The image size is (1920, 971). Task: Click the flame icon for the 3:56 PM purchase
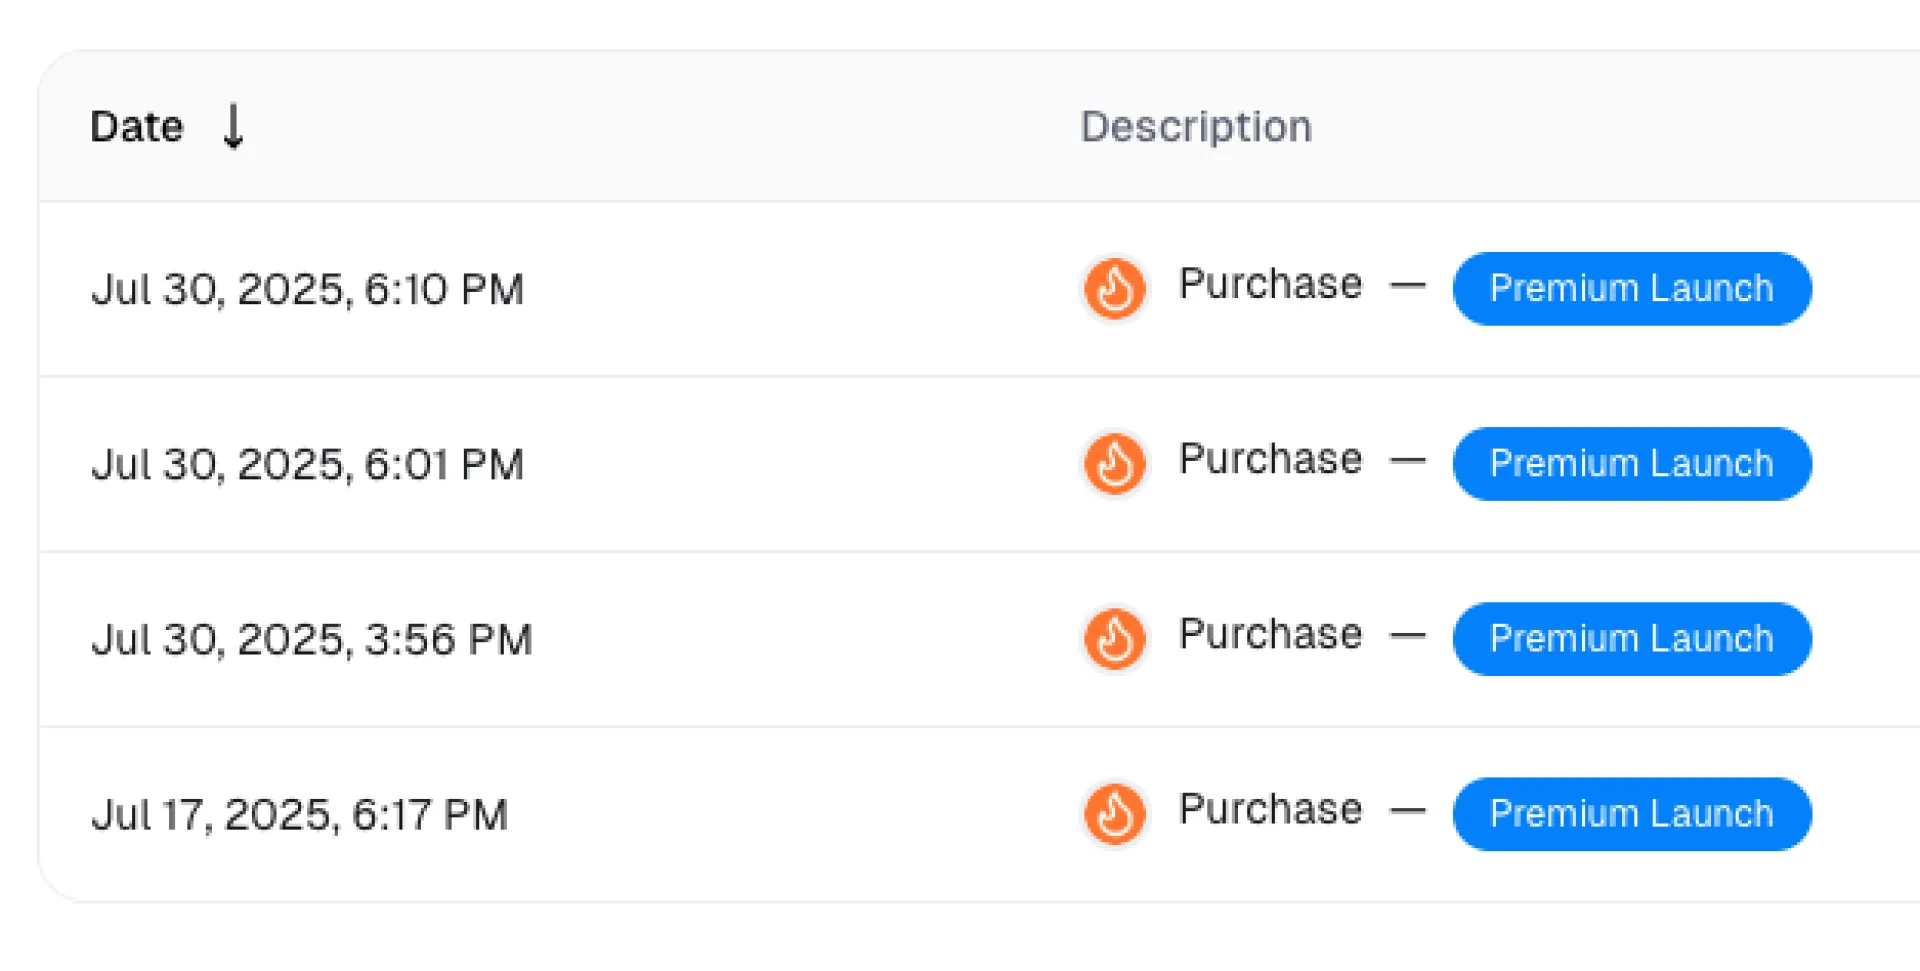click(x=1115, y=639)
